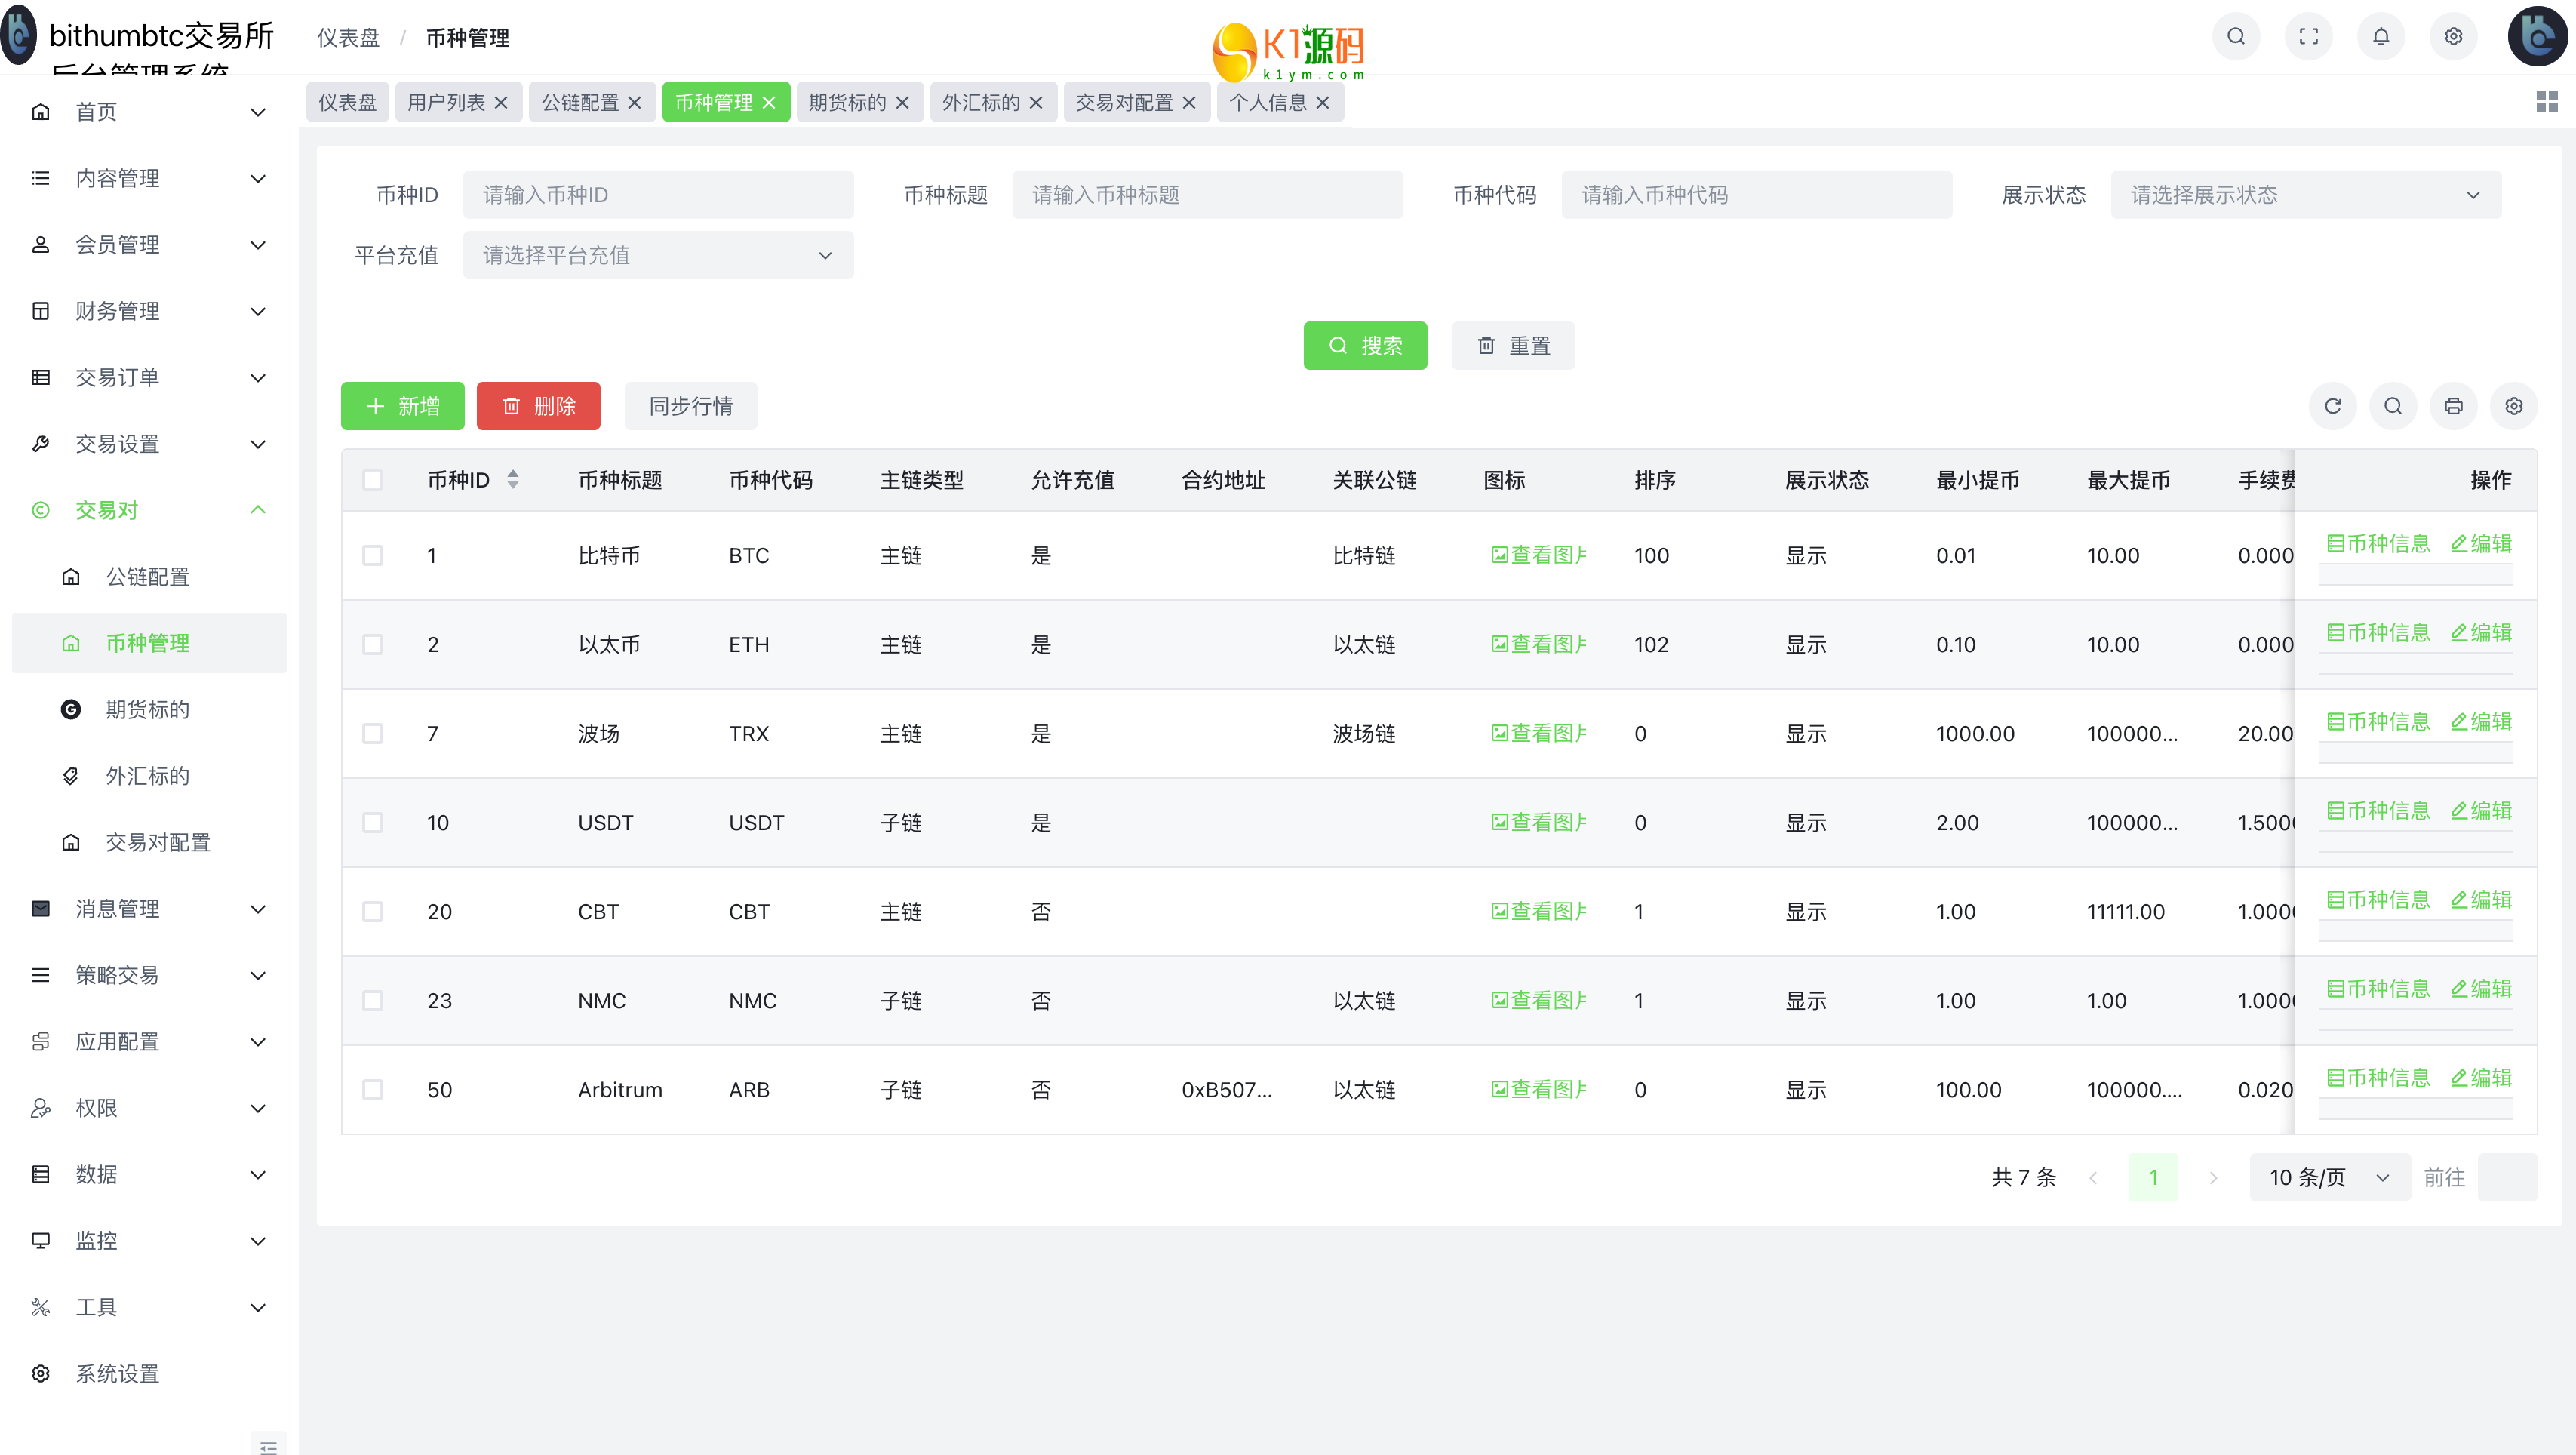
Task: Open the 平台充值 dropdown
Action: (x=657, y=256)
